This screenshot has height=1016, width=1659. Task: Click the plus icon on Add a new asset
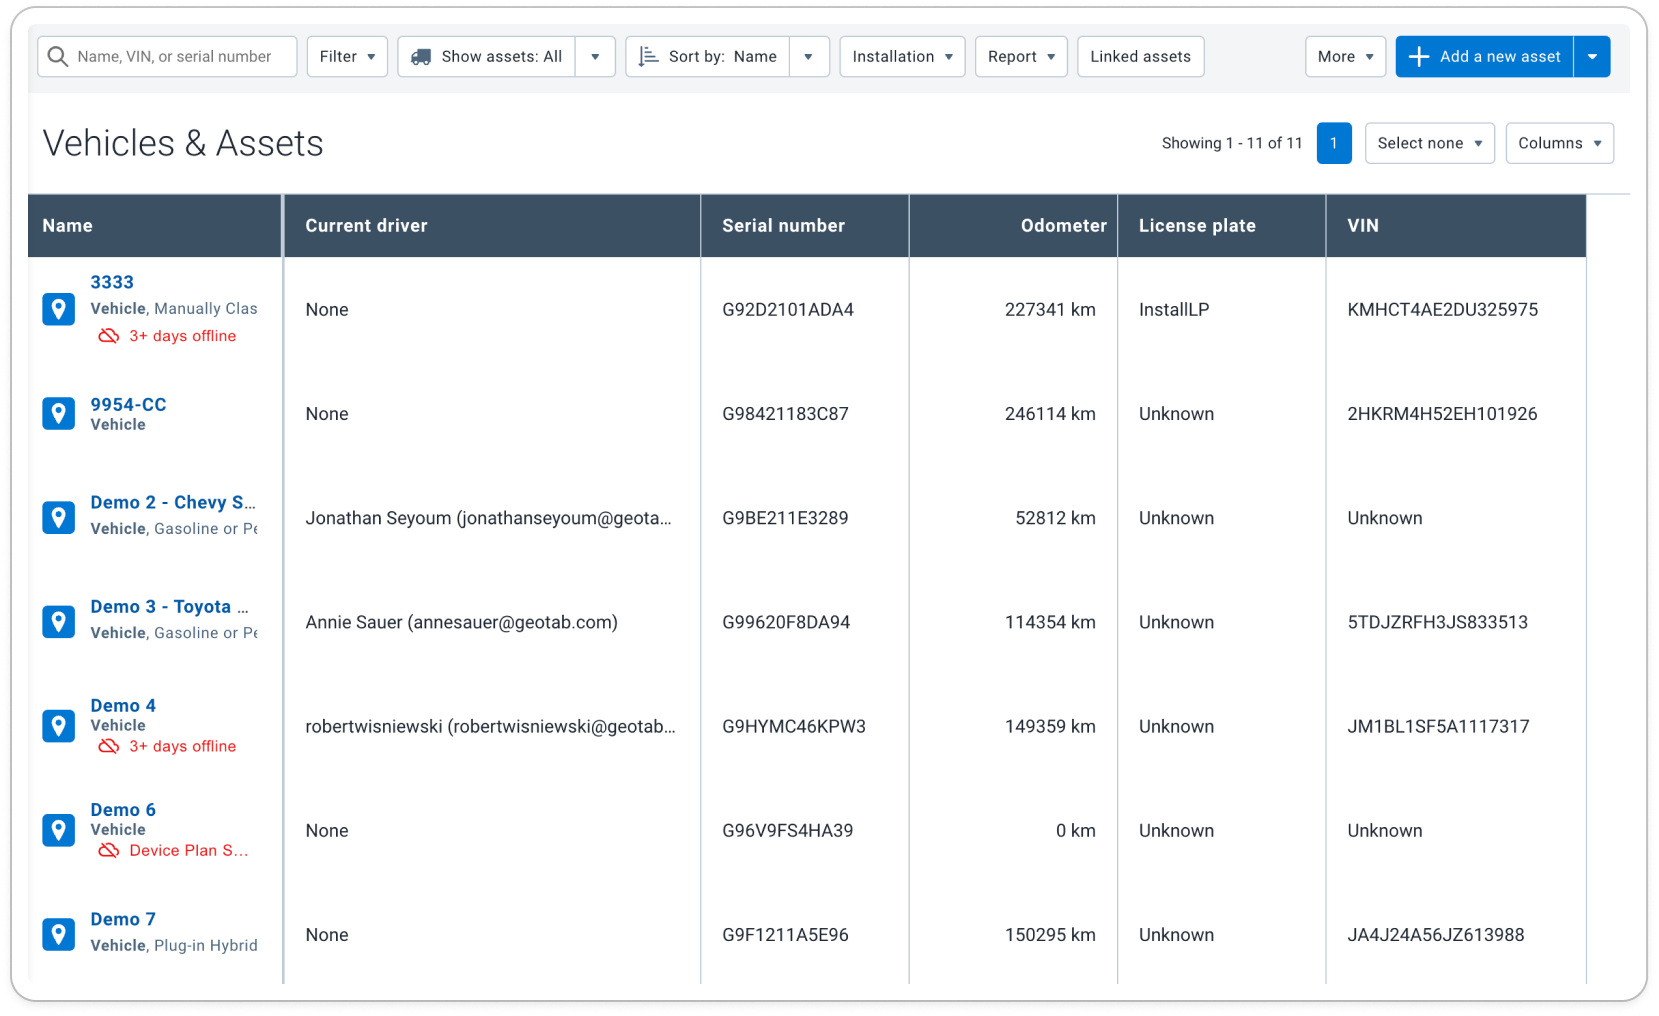click(x=1418, y=56)
